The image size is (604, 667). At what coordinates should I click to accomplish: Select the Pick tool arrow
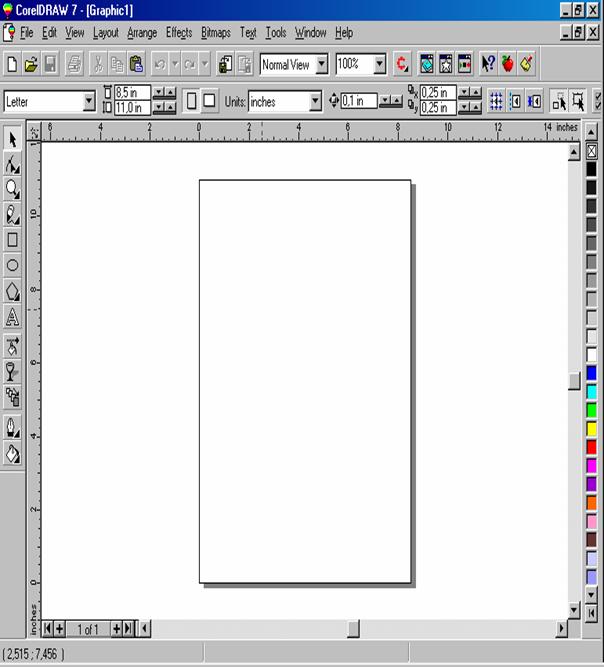click(13, 139)
